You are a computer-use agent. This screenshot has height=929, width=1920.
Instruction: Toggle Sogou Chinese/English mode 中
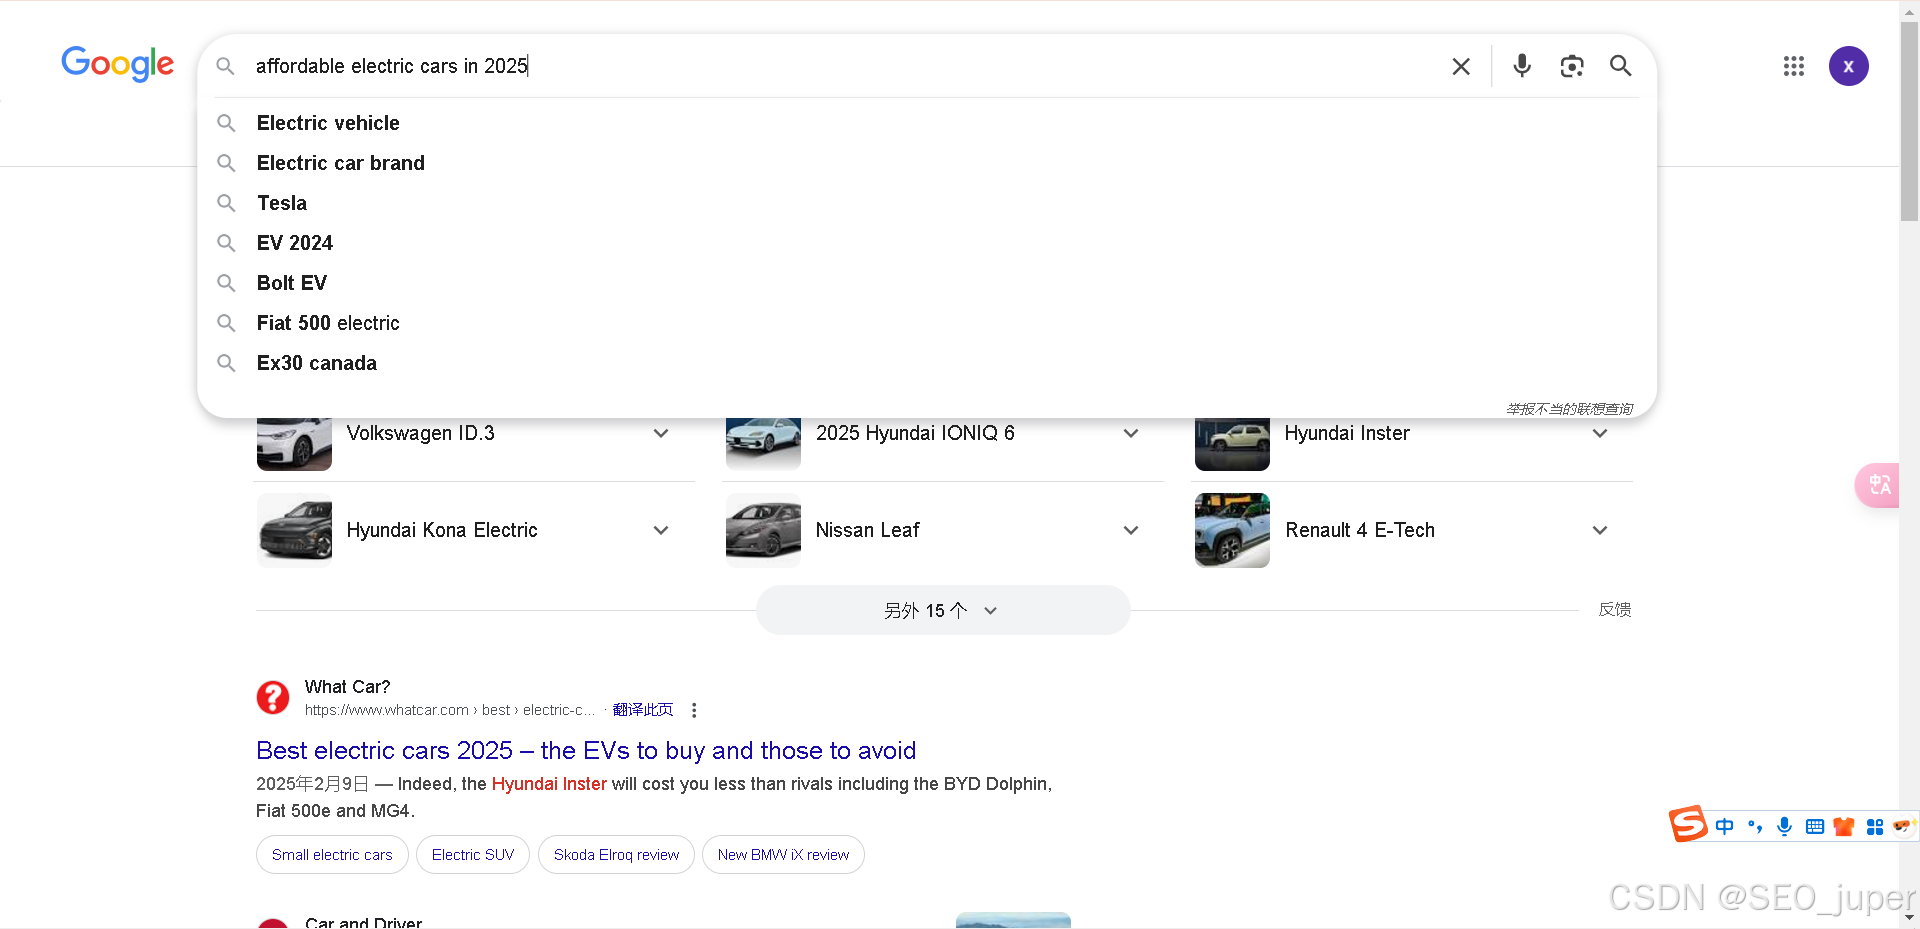[1725, 826]
